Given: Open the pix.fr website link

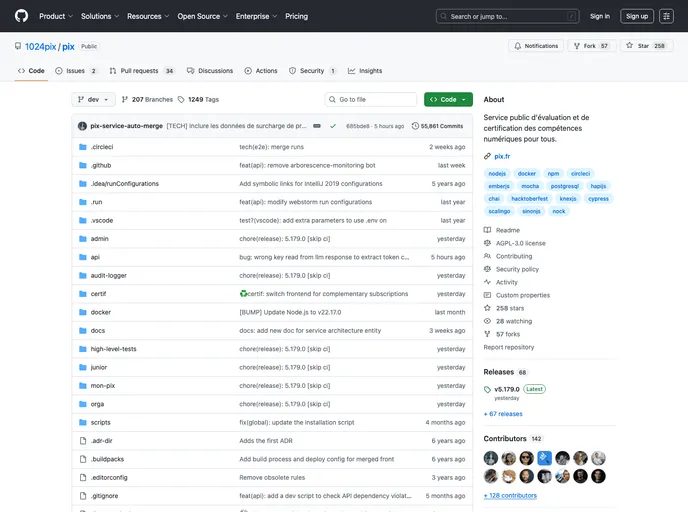Looking at the screenshot, I should [x=502, y=156].
